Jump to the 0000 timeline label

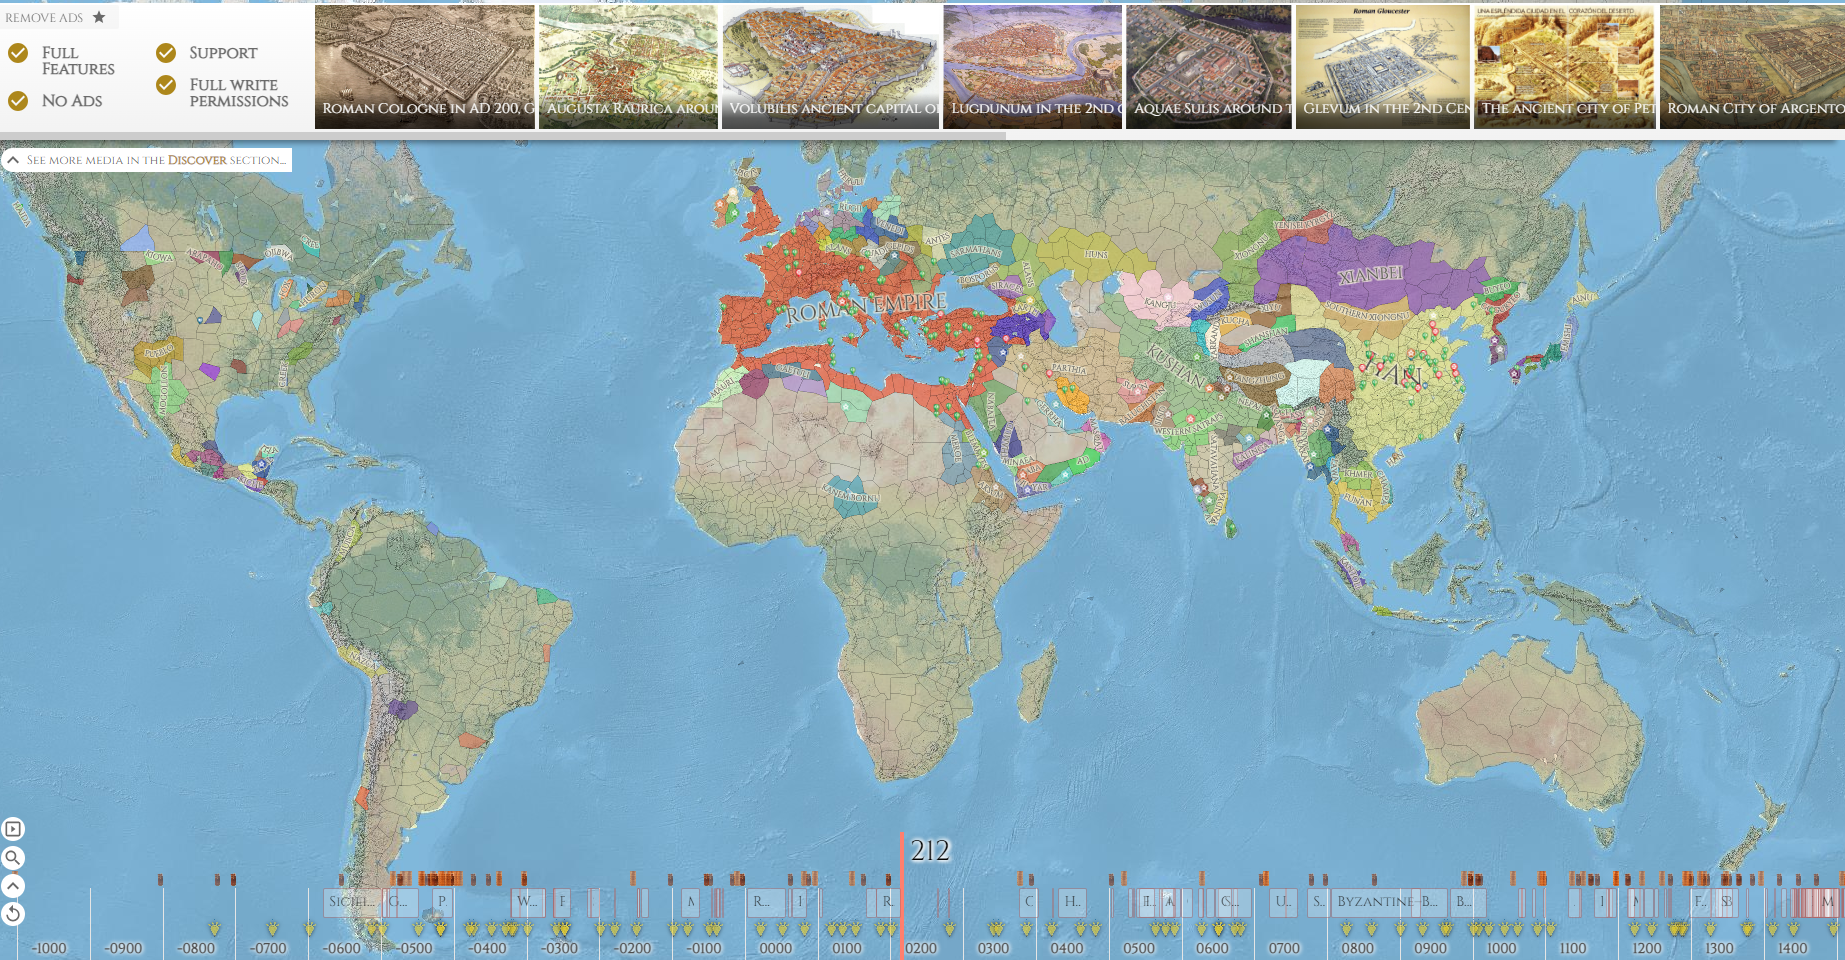(775, 948)
